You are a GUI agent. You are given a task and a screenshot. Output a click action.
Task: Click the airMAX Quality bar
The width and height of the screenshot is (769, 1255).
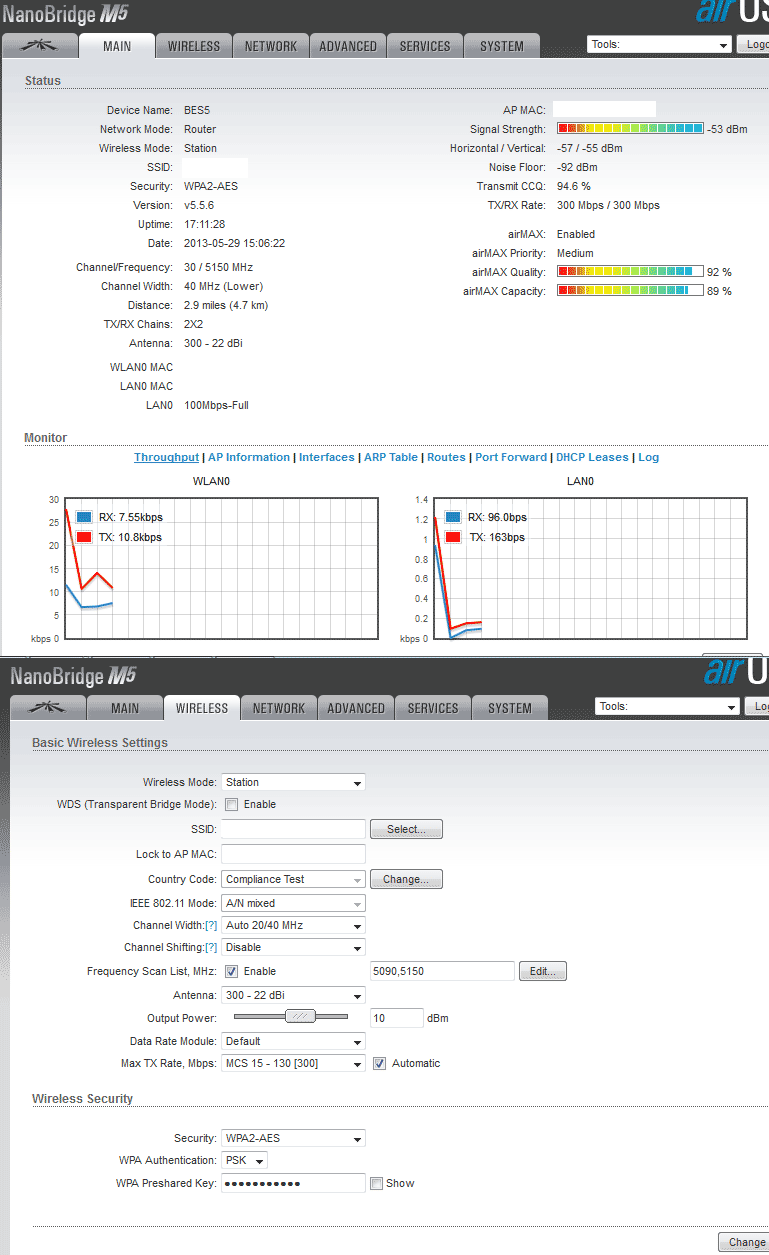630,272
